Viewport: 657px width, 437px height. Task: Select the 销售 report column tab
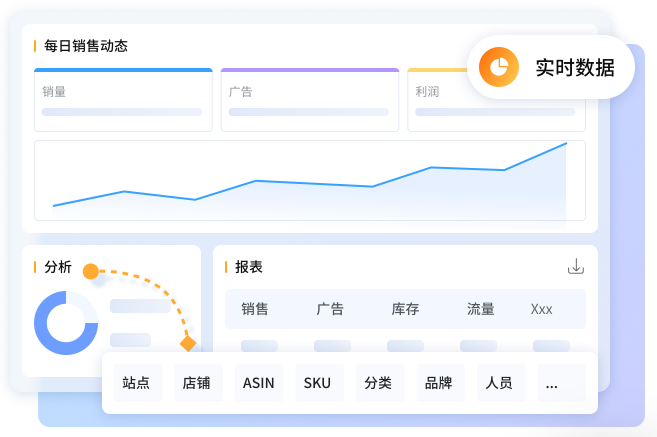pos(255,309)
